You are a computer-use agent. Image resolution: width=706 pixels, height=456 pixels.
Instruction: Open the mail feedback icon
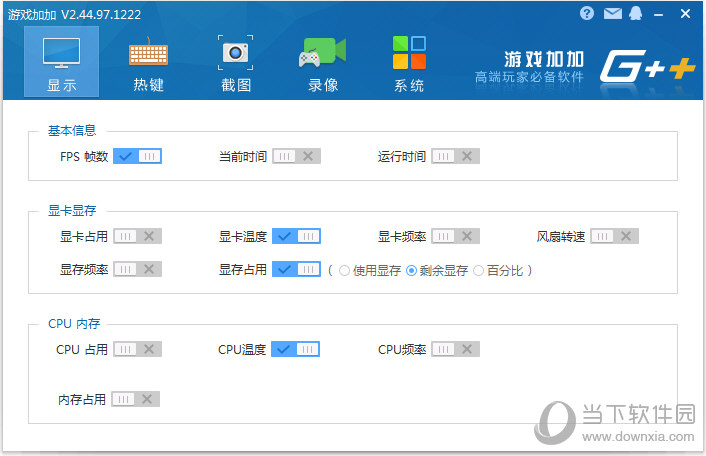coord(612,14)
